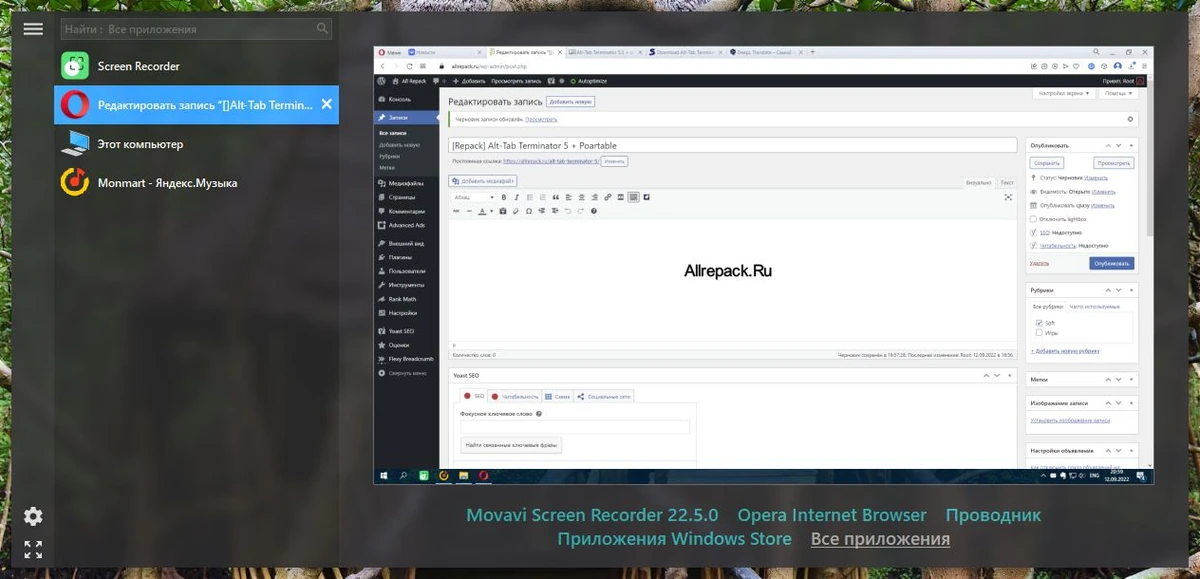
Task: Click the Italic icon in the previewed editor
Action: 517,198
